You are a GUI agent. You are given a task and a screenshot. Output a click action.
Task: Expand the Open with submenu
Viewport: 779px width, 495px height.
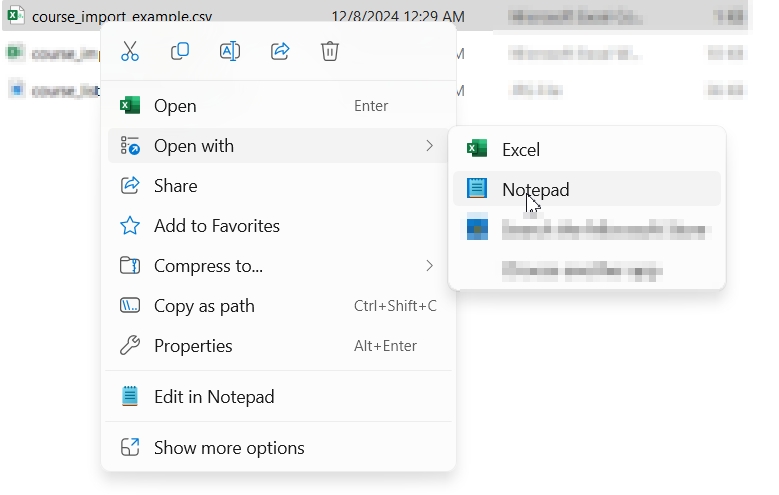pos(278,146)
